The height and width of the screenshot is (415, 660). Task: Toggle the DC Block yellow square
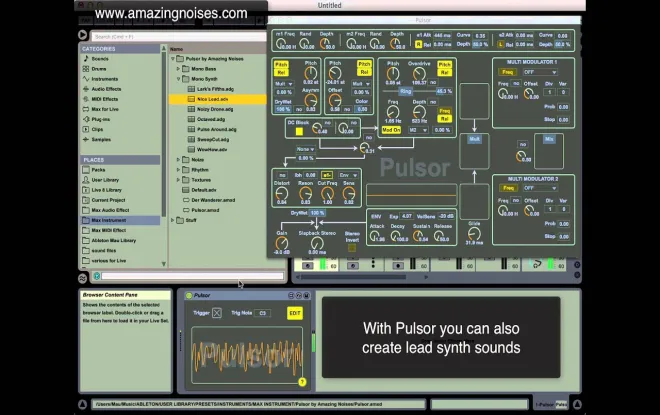coord(299,132)
